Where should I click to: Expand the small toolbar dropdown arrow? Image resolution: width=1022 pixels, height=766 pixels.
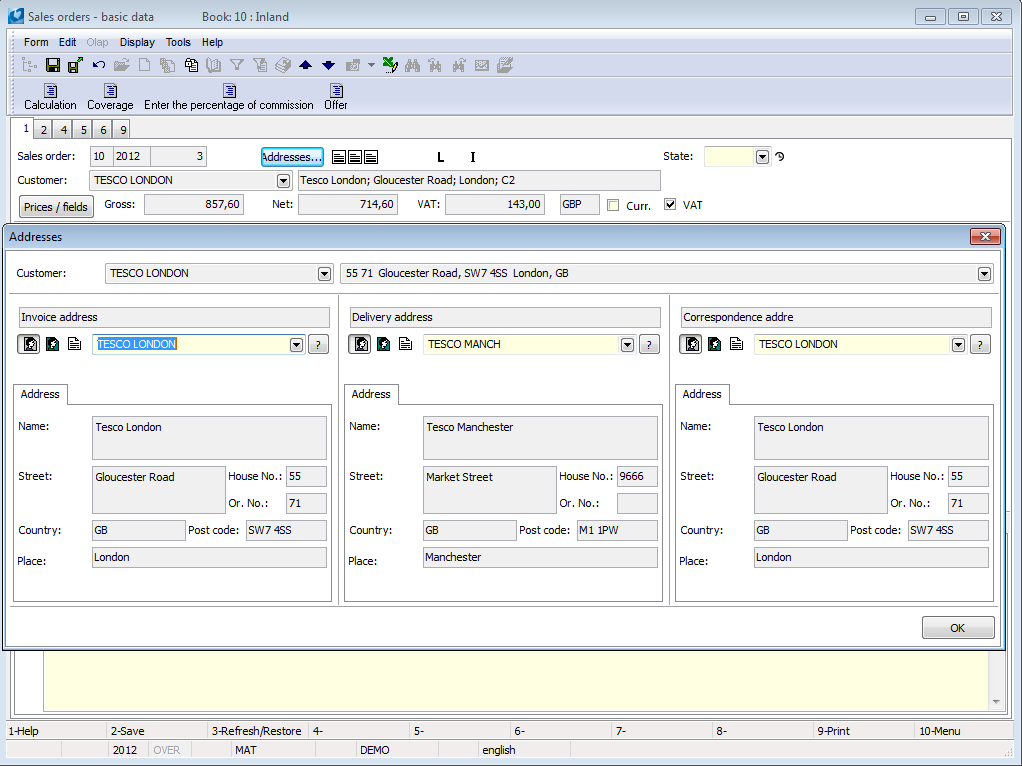(x=372, y=65)
